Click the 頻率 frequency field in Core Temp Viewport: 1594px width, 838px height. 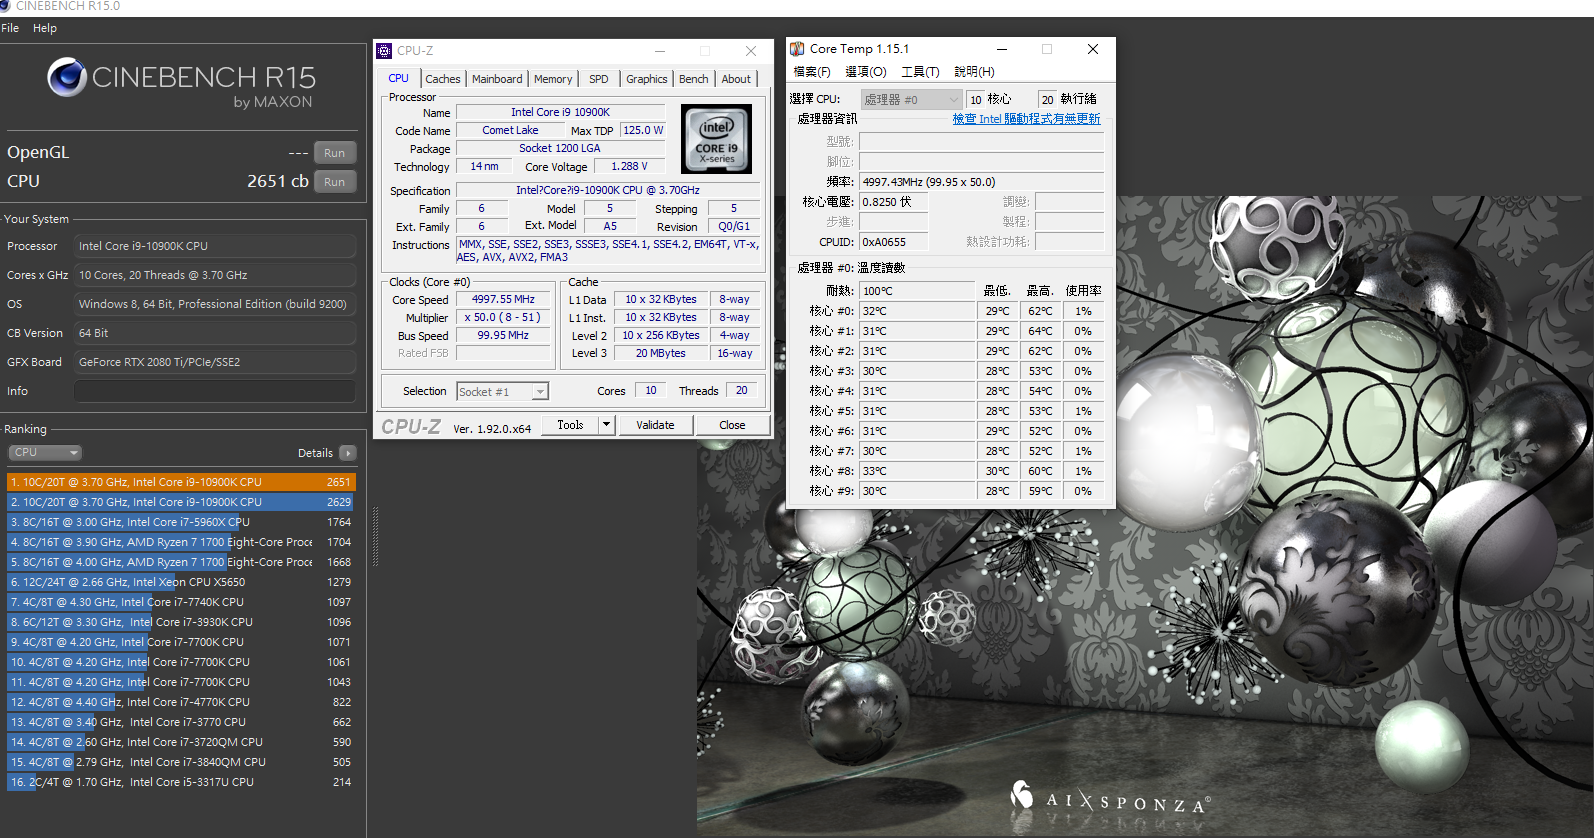click(x=982, y=182)
